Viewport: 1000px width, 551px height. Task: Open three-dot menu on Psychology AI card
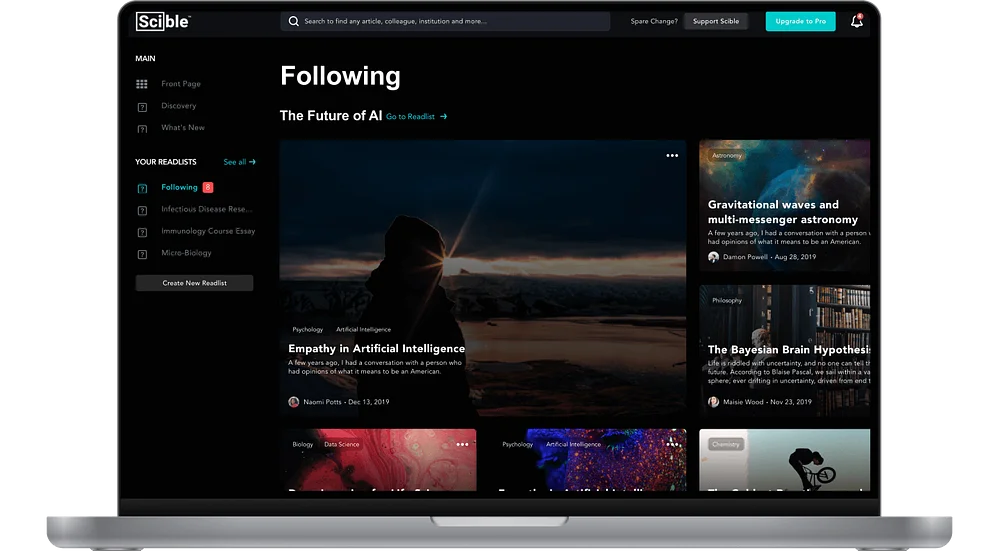point(673,444)
